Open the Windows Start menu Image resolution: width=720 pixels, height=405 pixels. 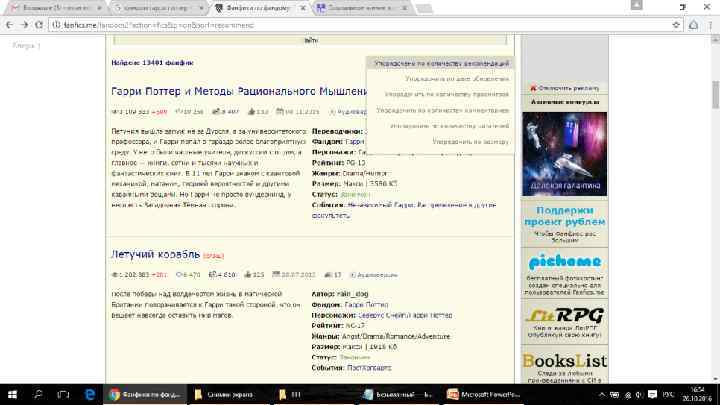(12, 394)
